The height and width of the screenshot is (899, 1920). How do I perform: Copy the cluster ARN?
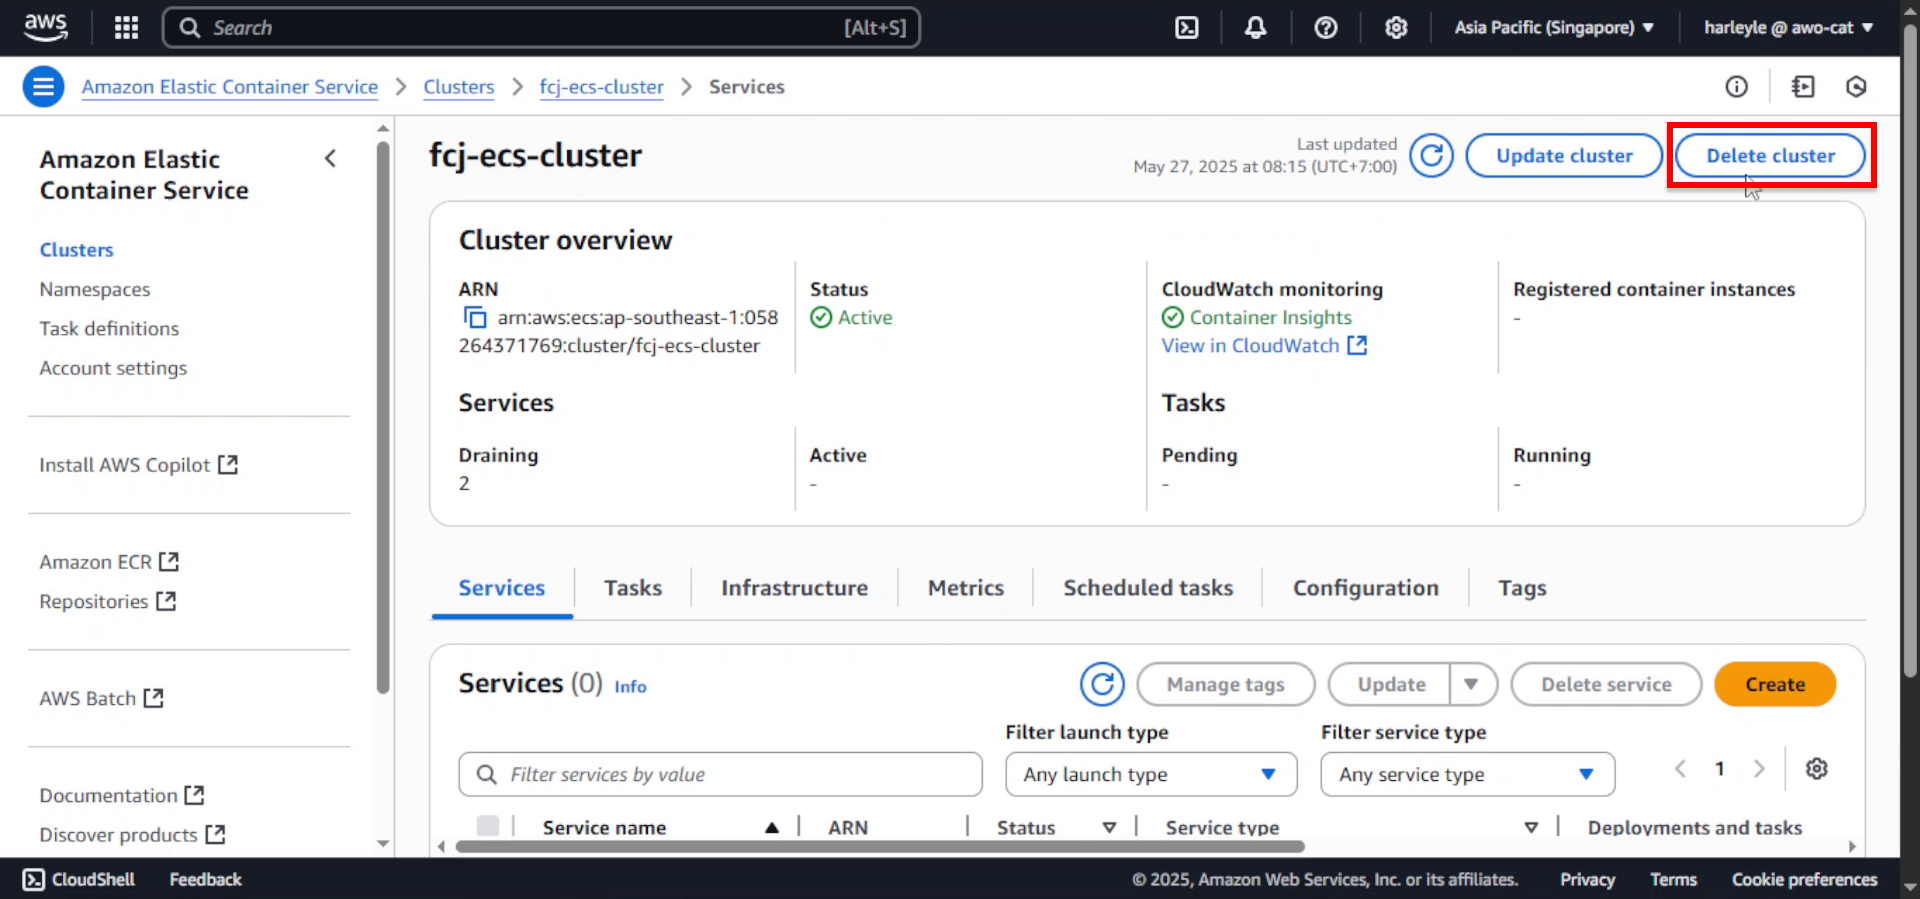[474, 318]
